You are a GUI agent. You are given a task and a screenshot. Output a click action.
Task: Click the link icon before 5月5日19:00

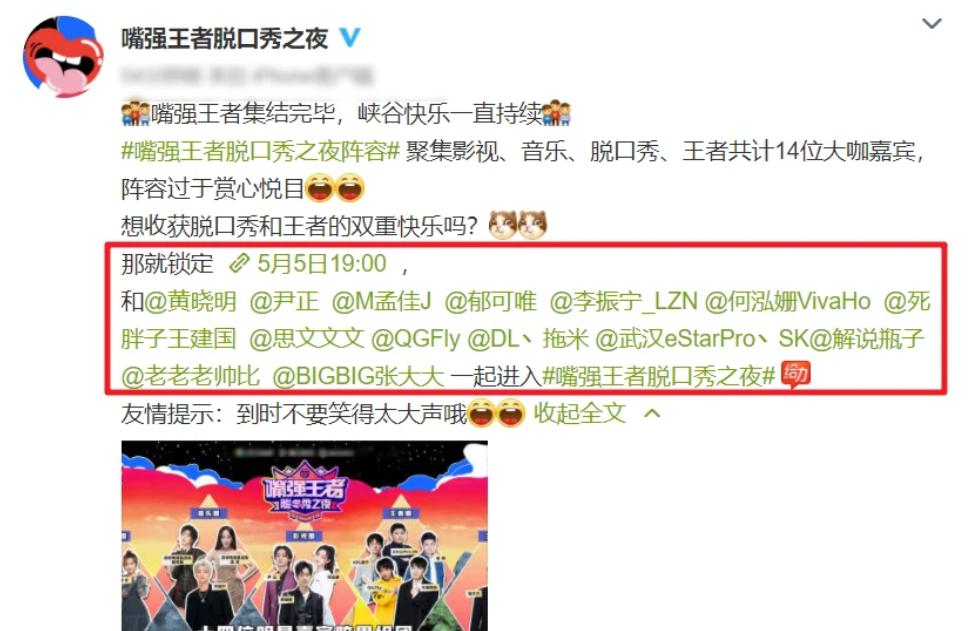[239, 263]
